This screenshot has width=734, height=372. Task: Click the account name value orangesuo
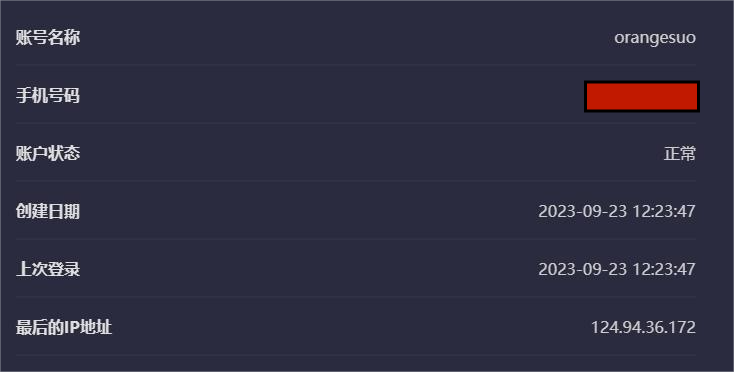coord(654,38)
